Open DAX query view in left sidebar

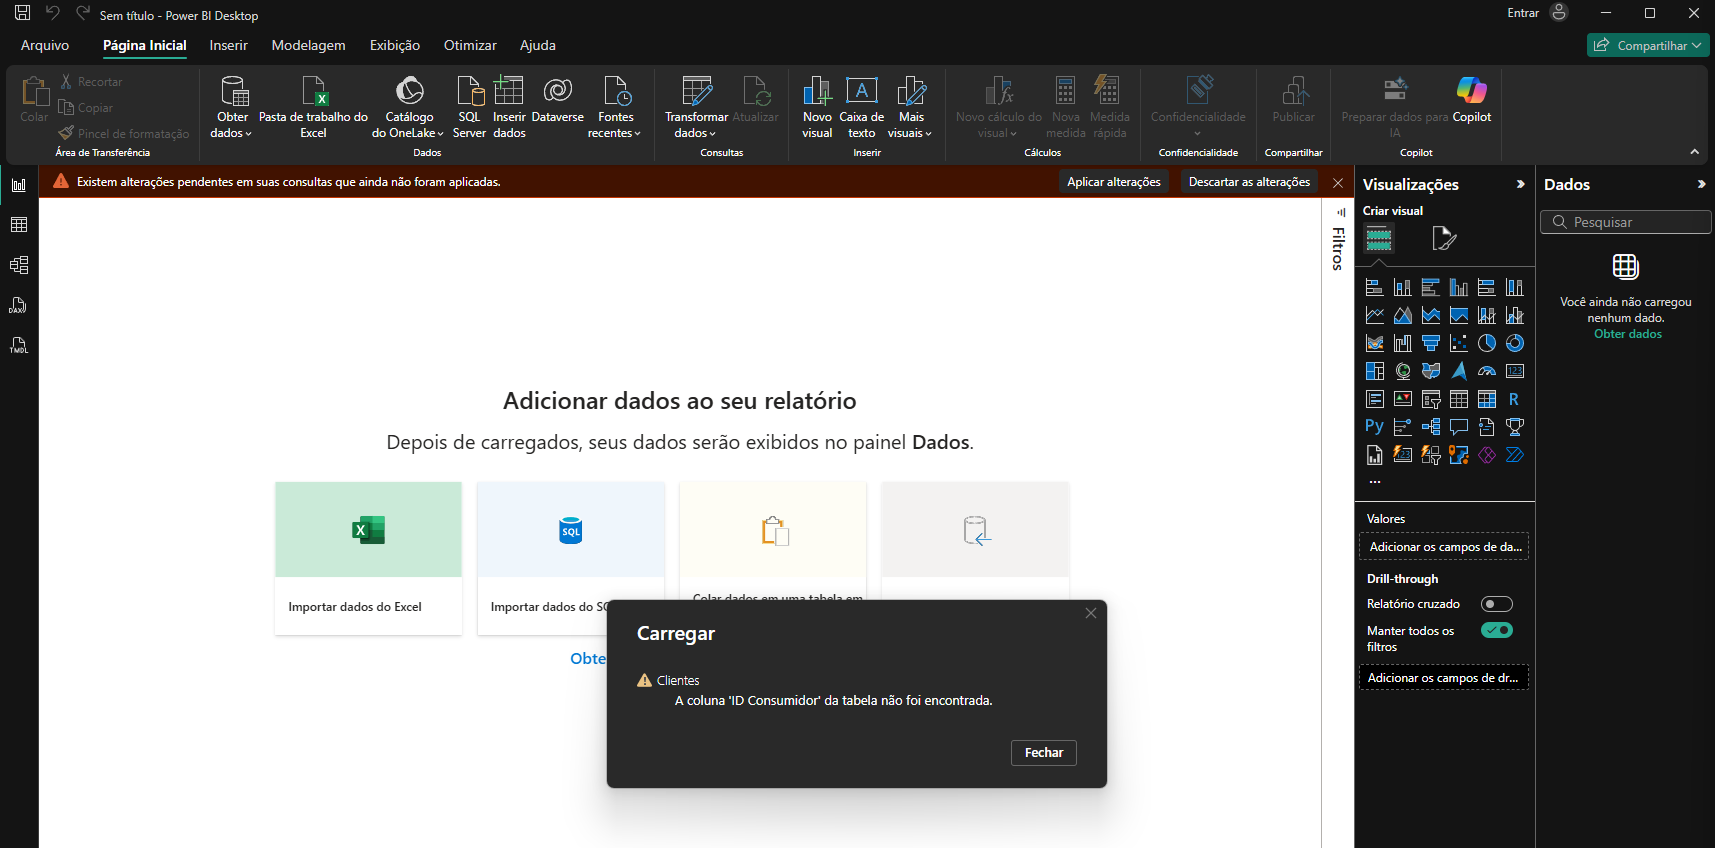click(19, 305)
